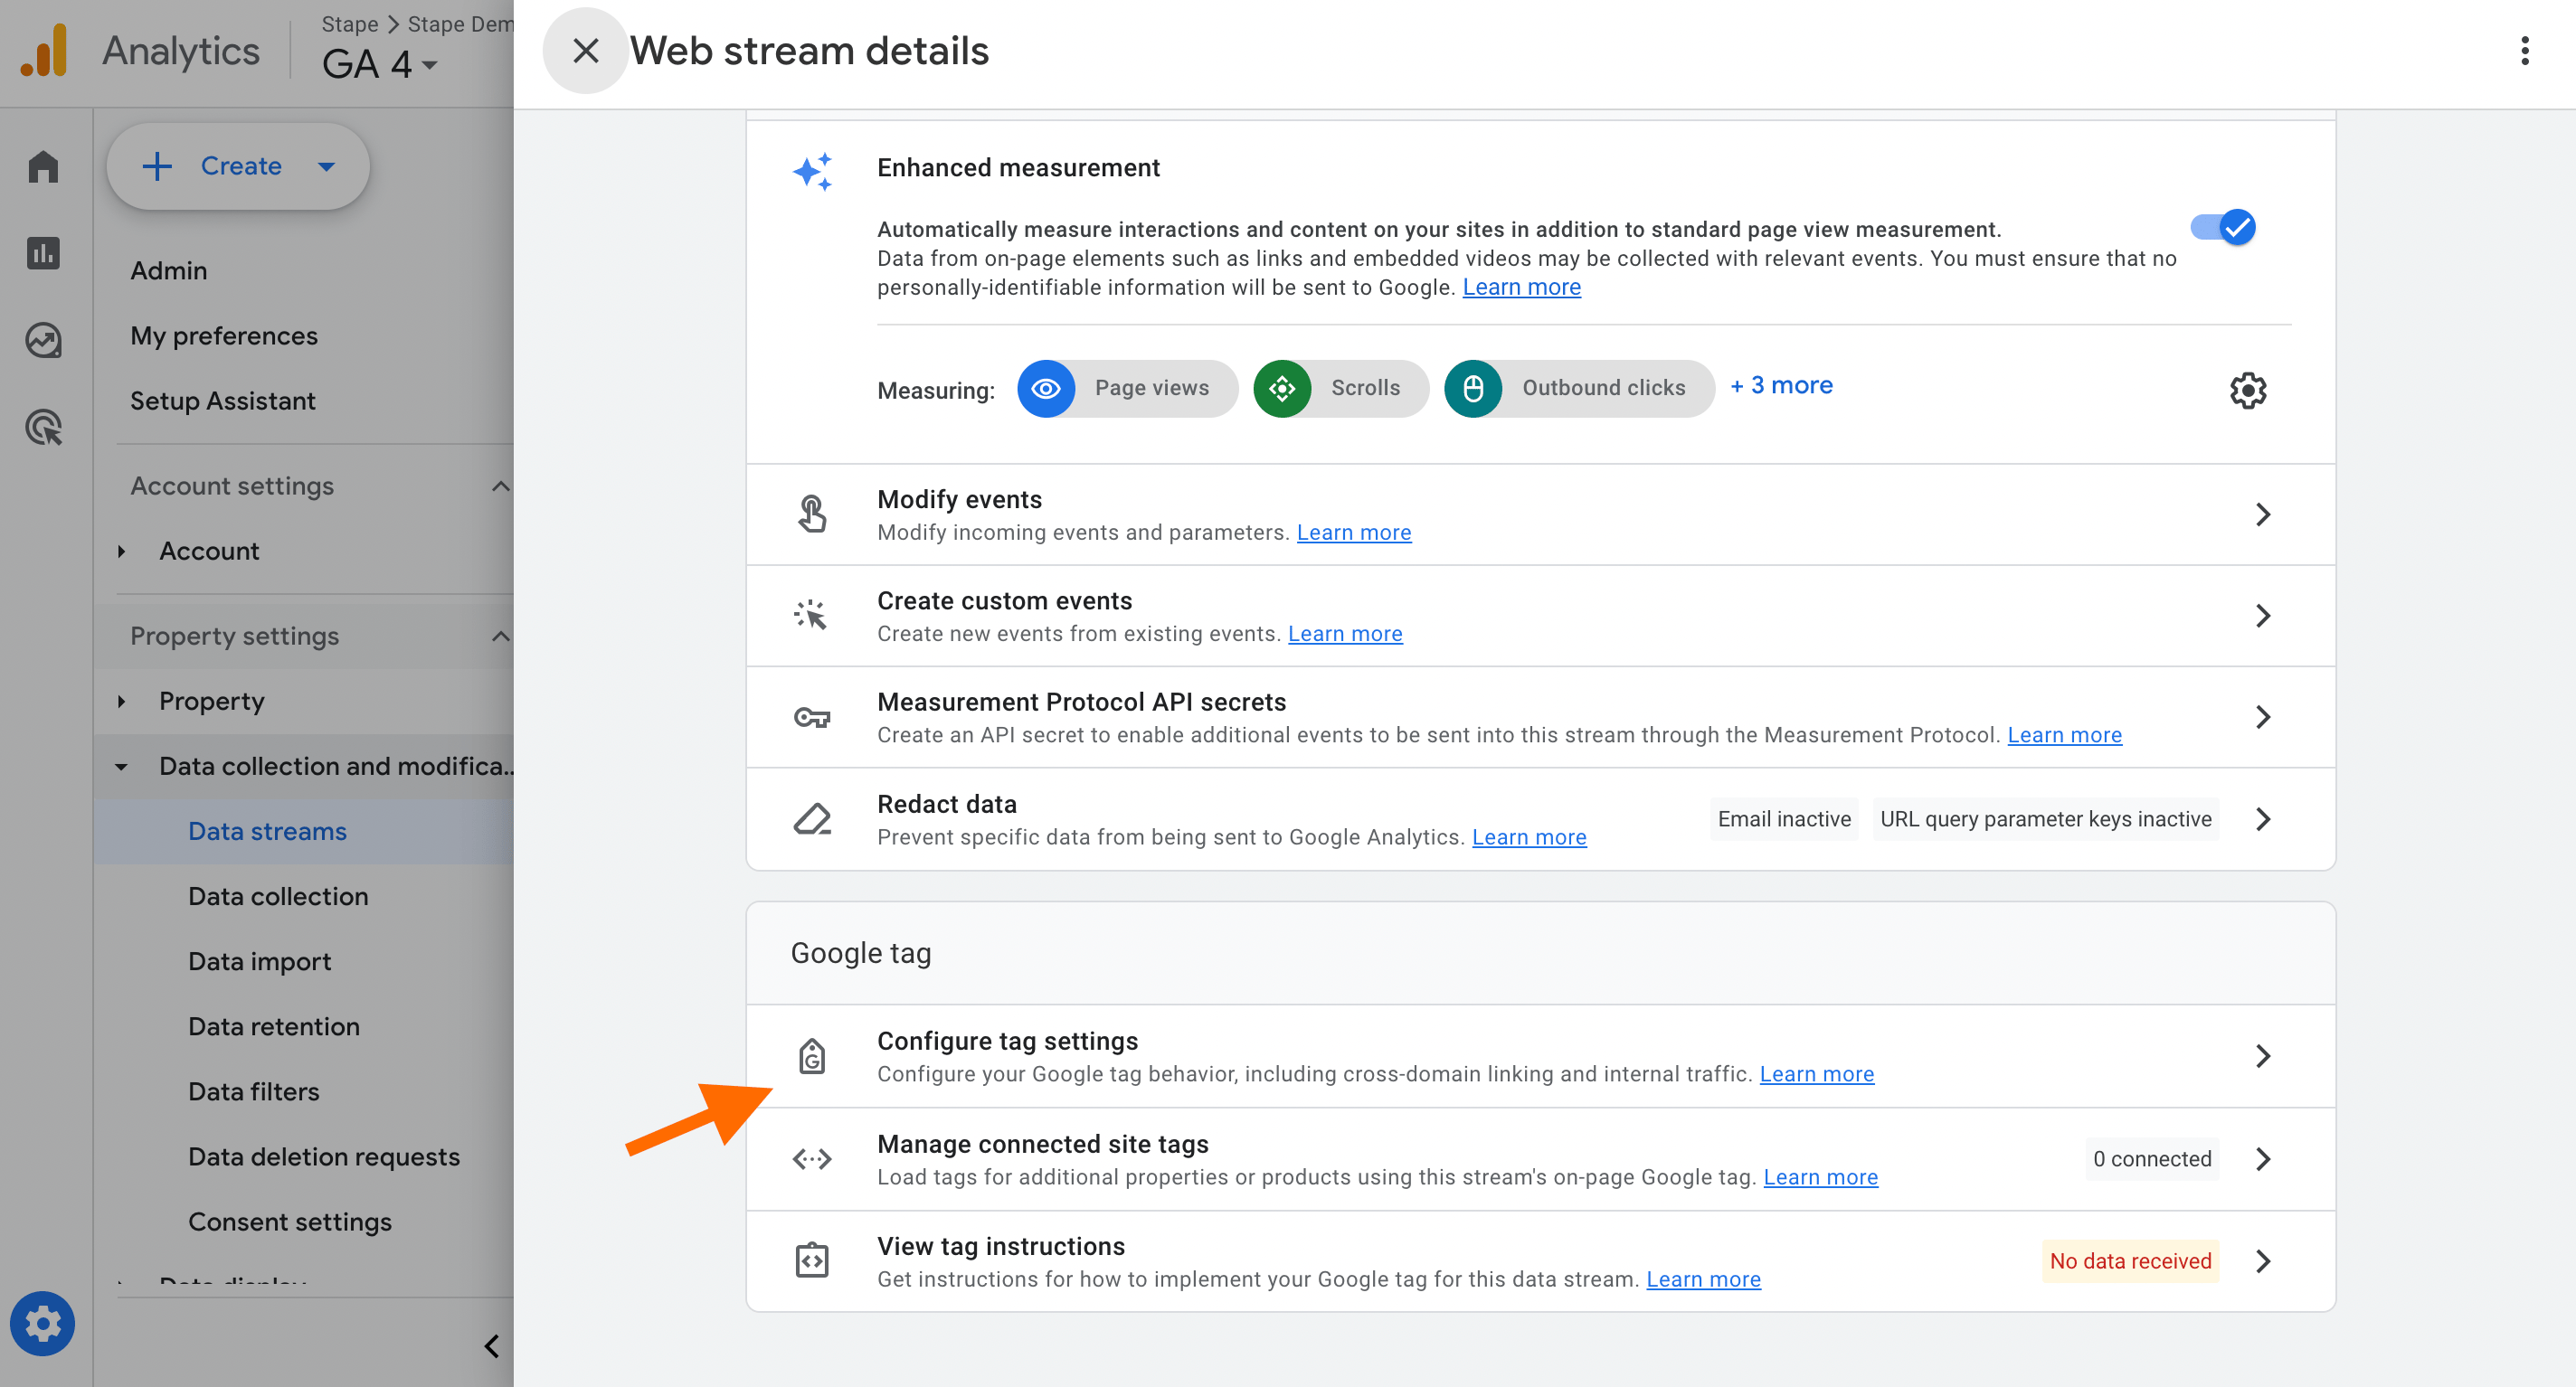Screen dimensions: 2576x1387
Task: Open View tag instructions via its chevron
Action: click(x=2262, y=1261)
